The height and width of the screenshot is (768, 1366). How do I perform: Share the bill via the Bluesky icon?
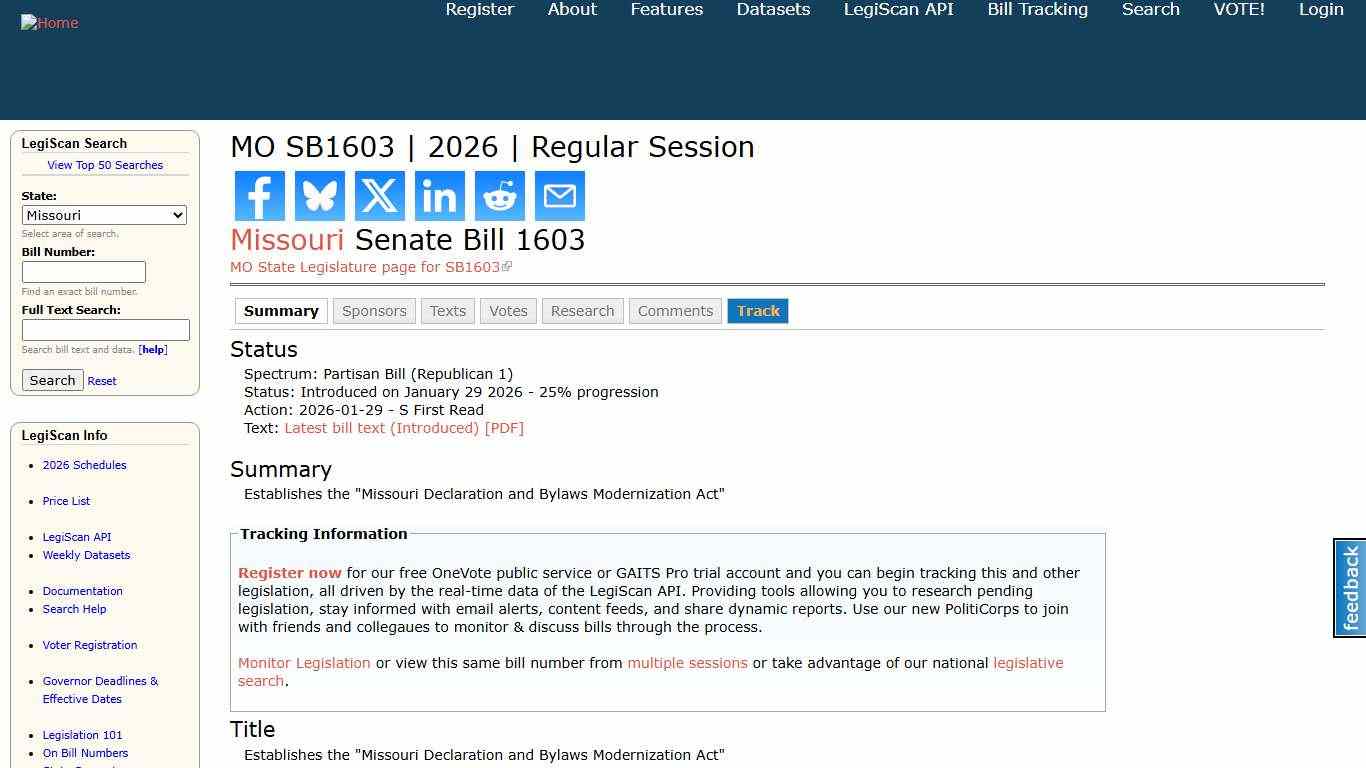(319, 196)
